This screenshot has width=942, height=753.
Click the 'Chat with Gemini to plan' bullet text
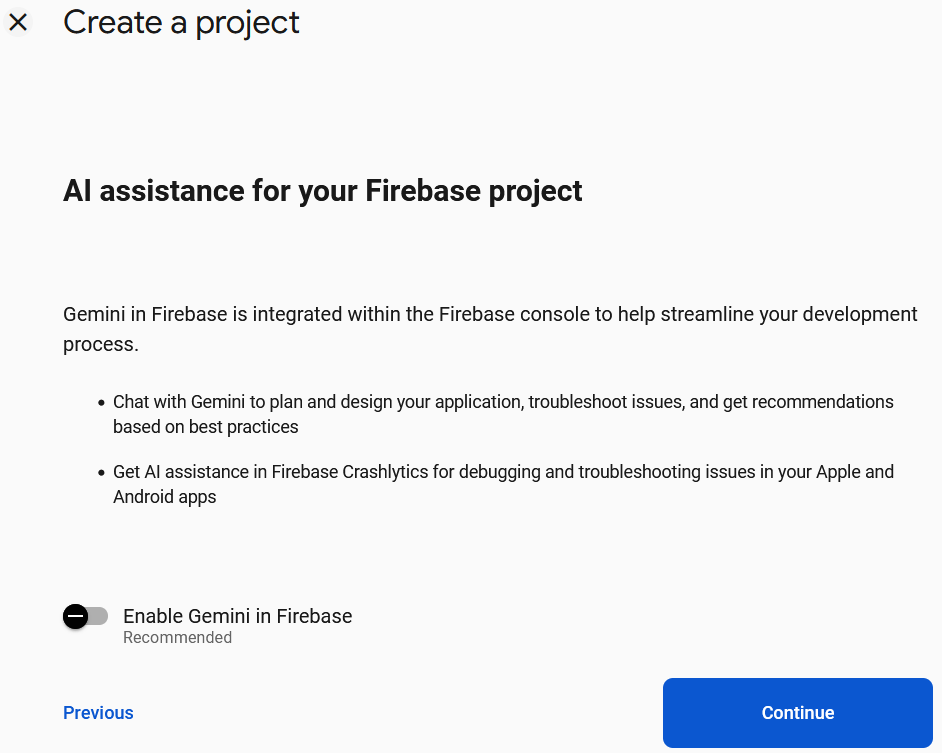coord(503,401)
